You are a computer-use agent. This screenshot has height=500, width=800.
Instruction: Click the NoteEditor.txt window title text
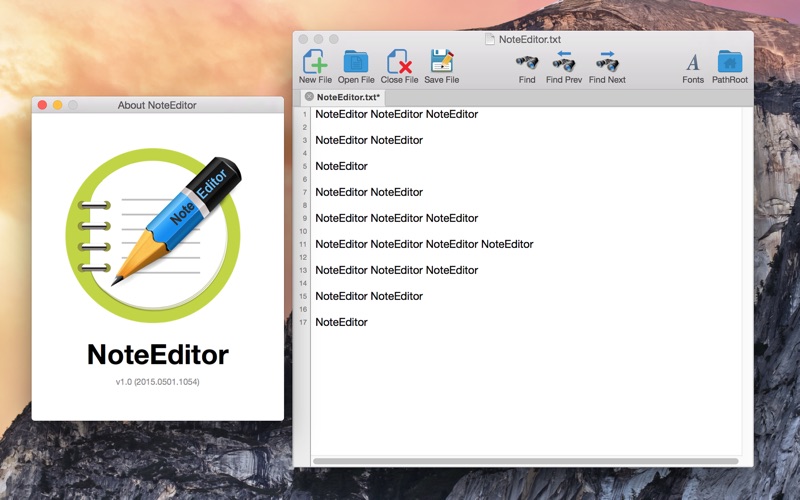point(530,39)
